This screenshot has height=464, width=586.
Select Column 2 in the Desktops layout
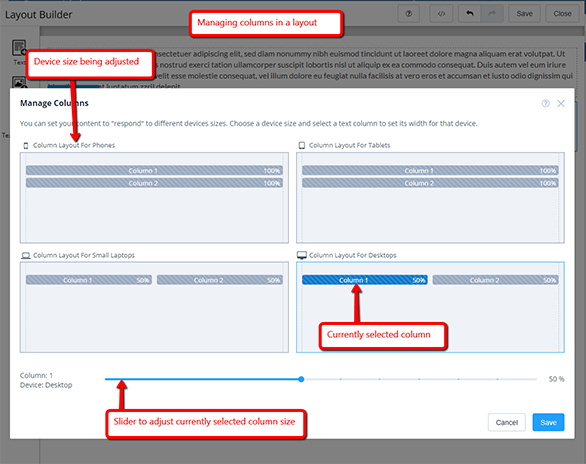tap(496, 280)
